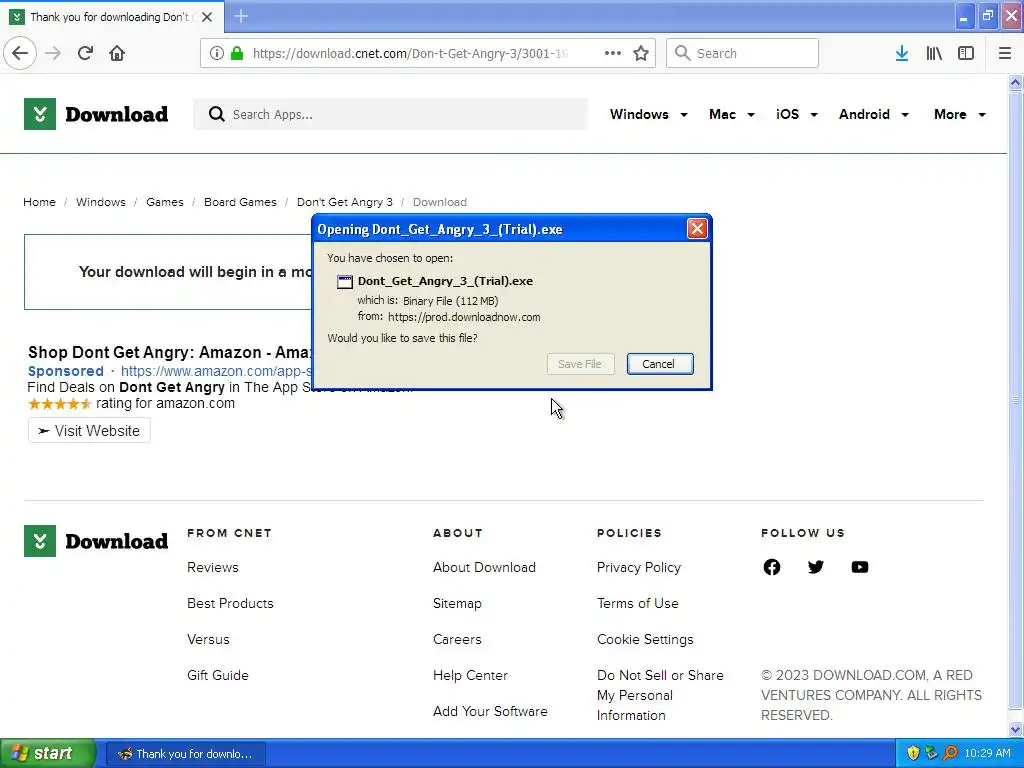Open the Games breadcrumb link

[165, 202]
